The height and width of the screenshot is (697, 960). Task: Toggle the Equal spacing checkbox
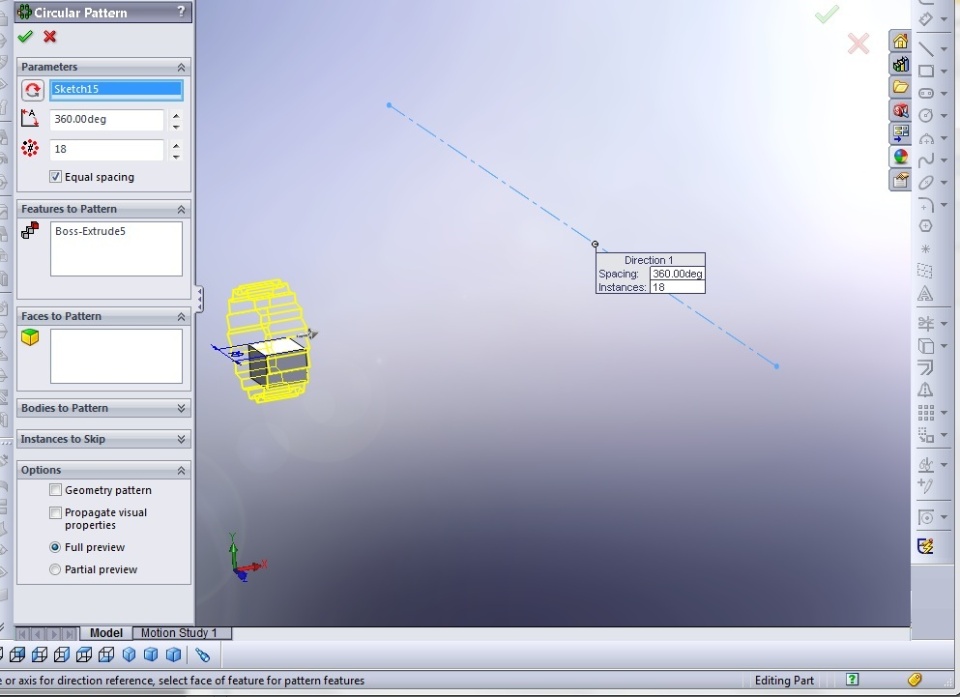[55, 177]
